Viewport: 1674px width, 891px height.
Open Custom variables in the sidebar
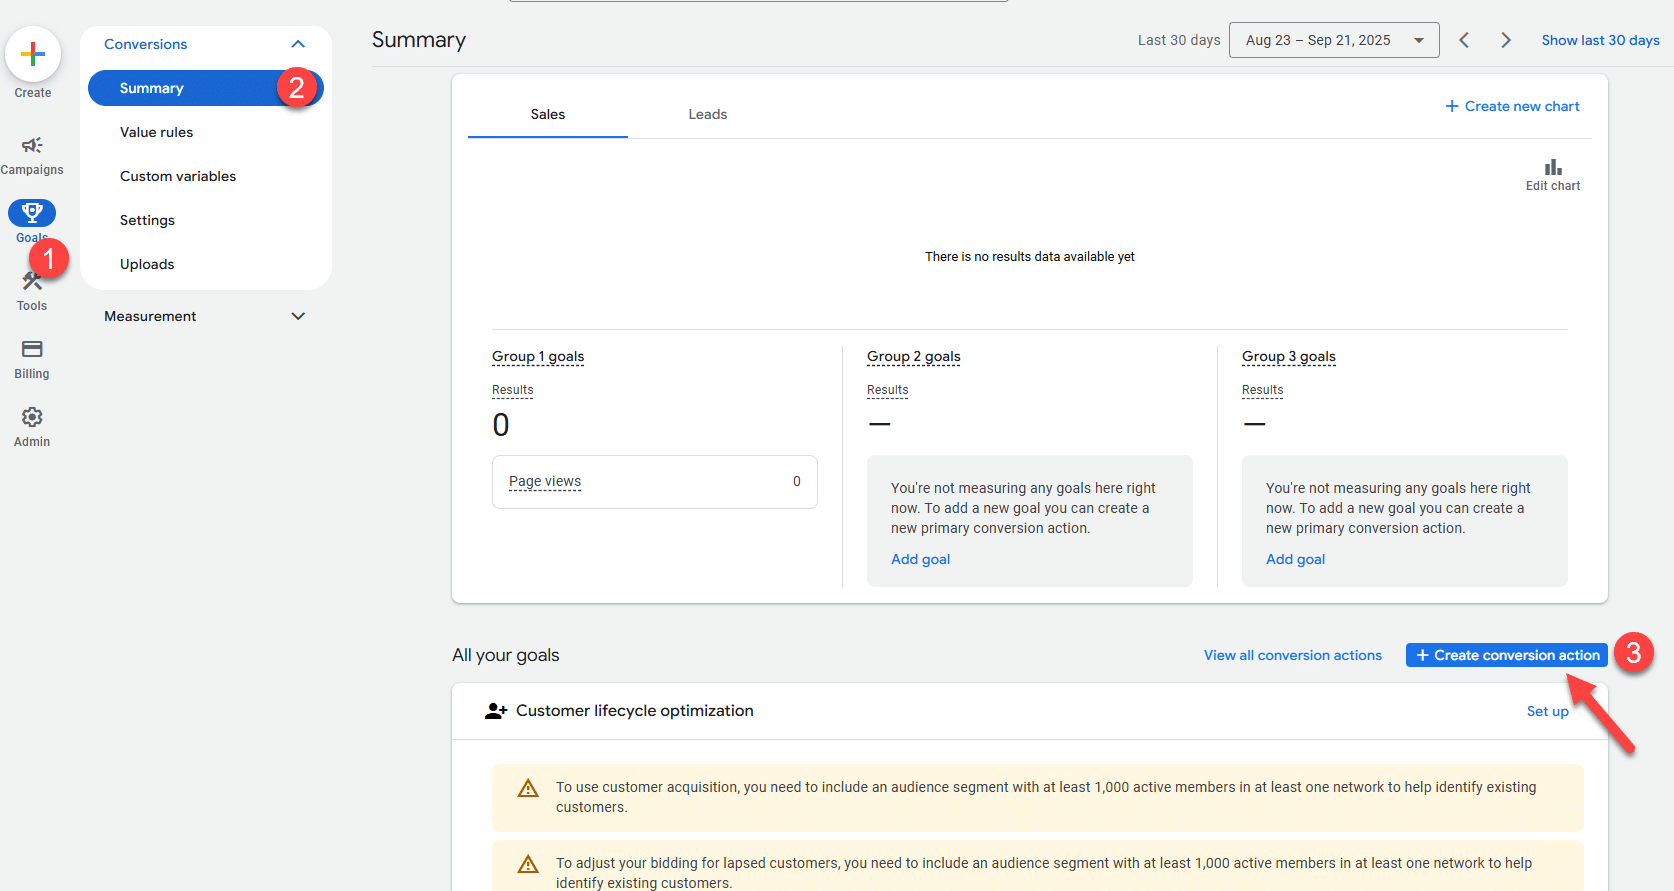[178, 176]
